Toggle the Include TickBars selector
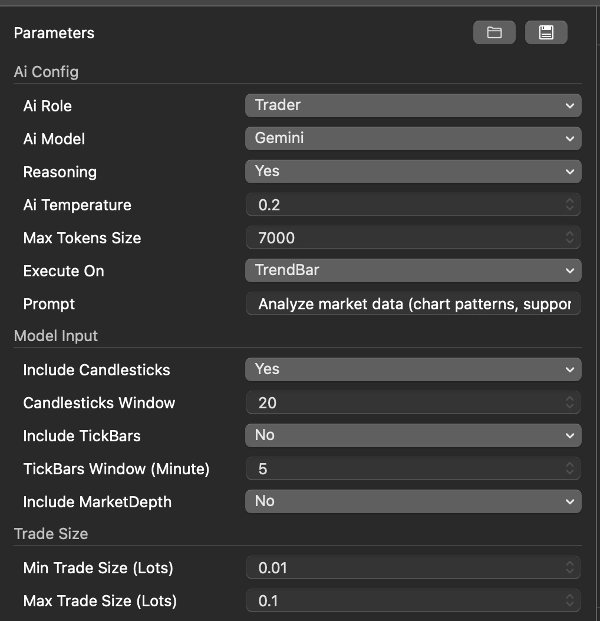This screenshot has width=600, height=621. [x=413, y=435]
